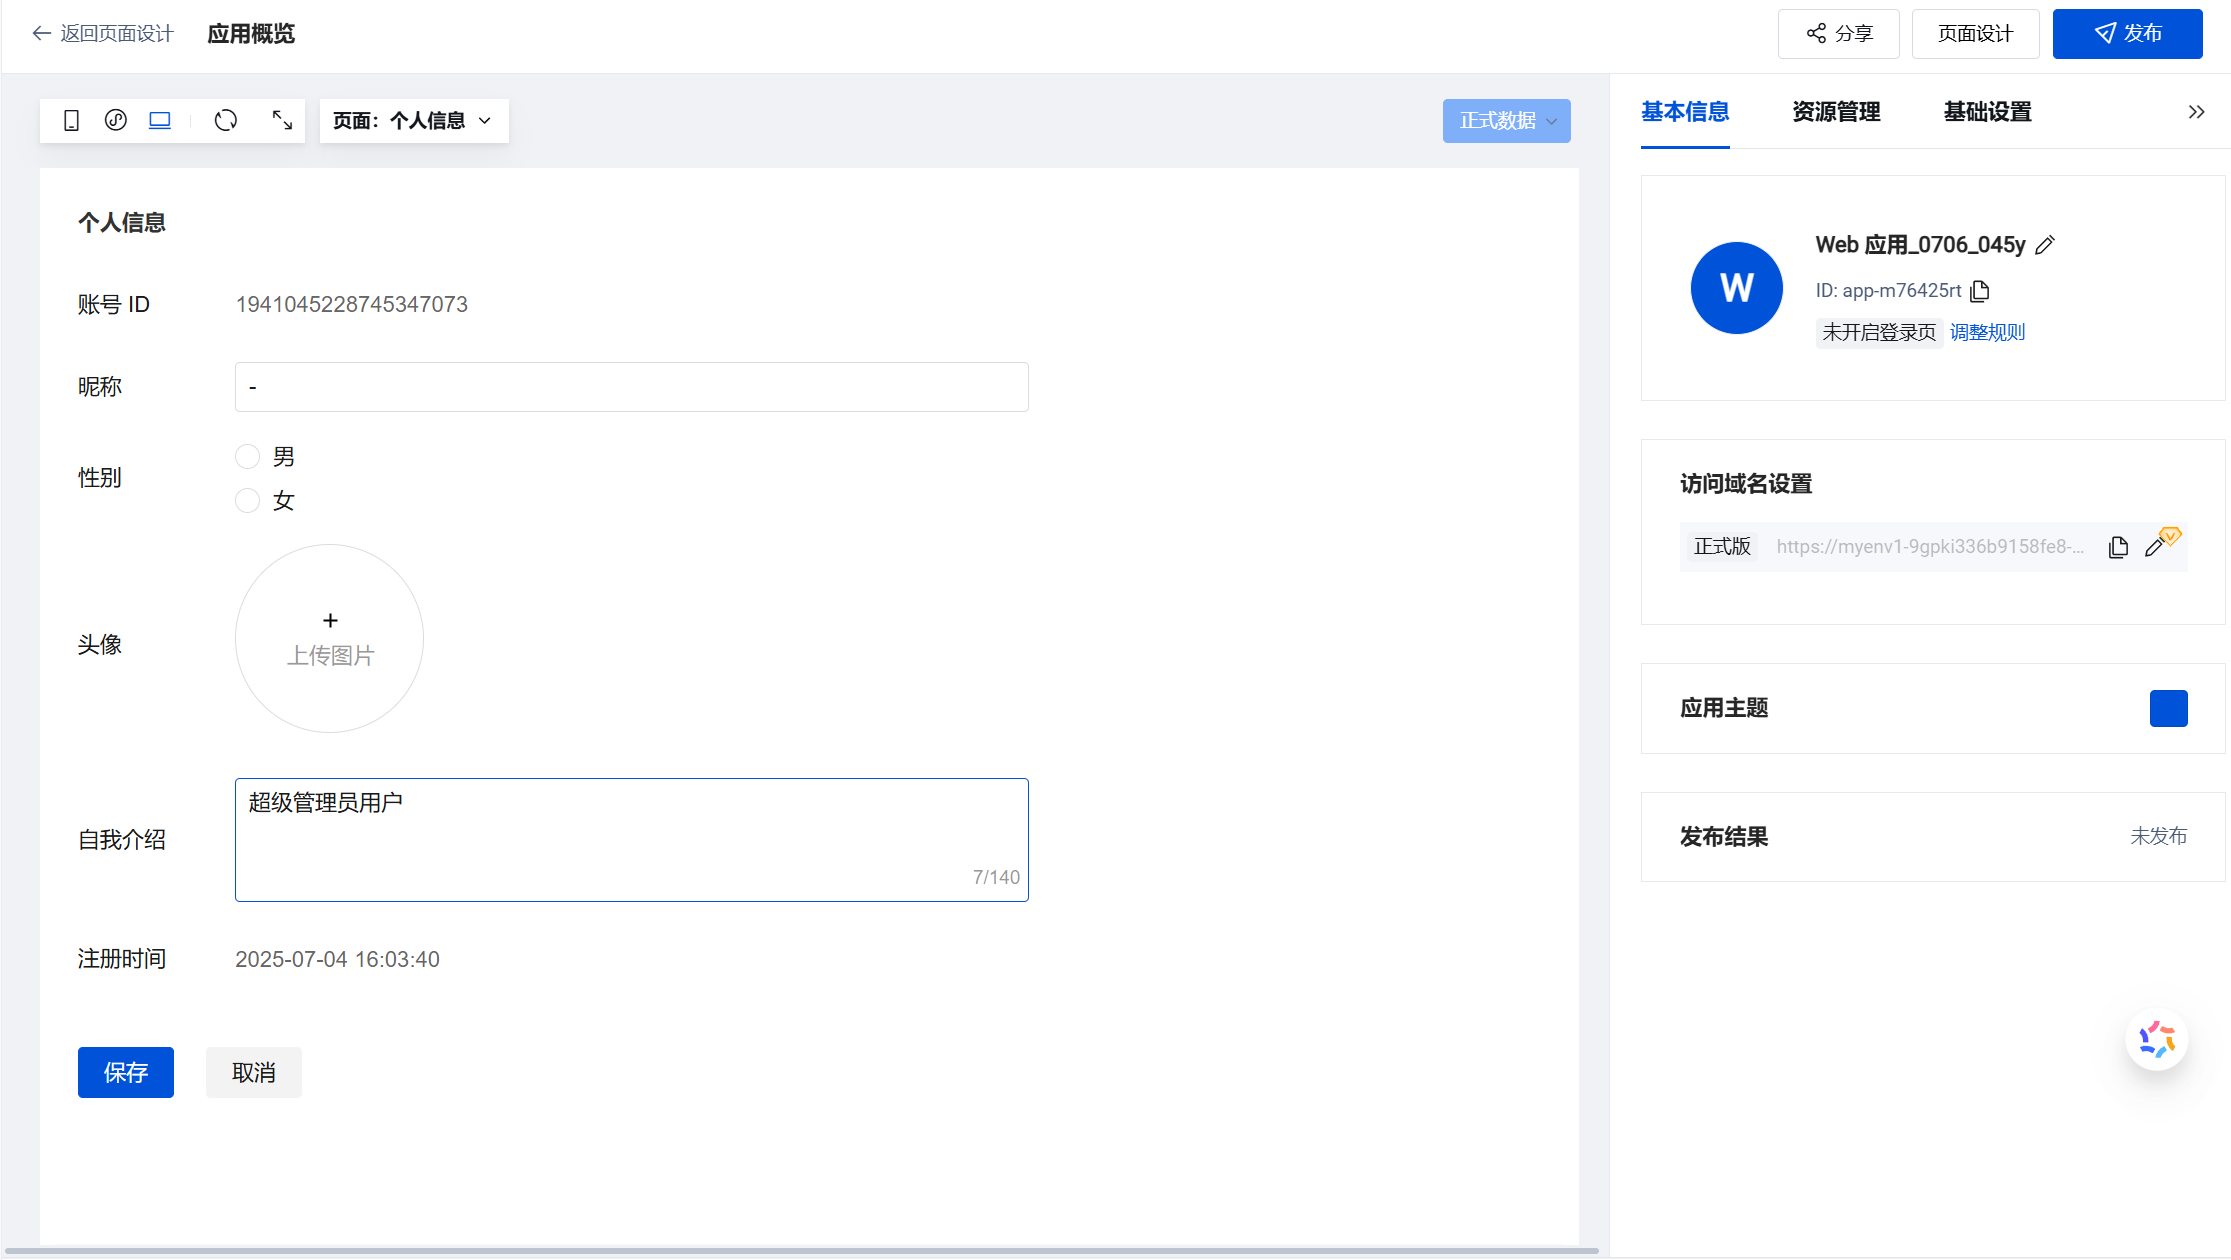Image resolution: width=2231 pixels, height=1260 pixels.
Task: Return via 返回页面设计 link
Action: tap(117, 34)
